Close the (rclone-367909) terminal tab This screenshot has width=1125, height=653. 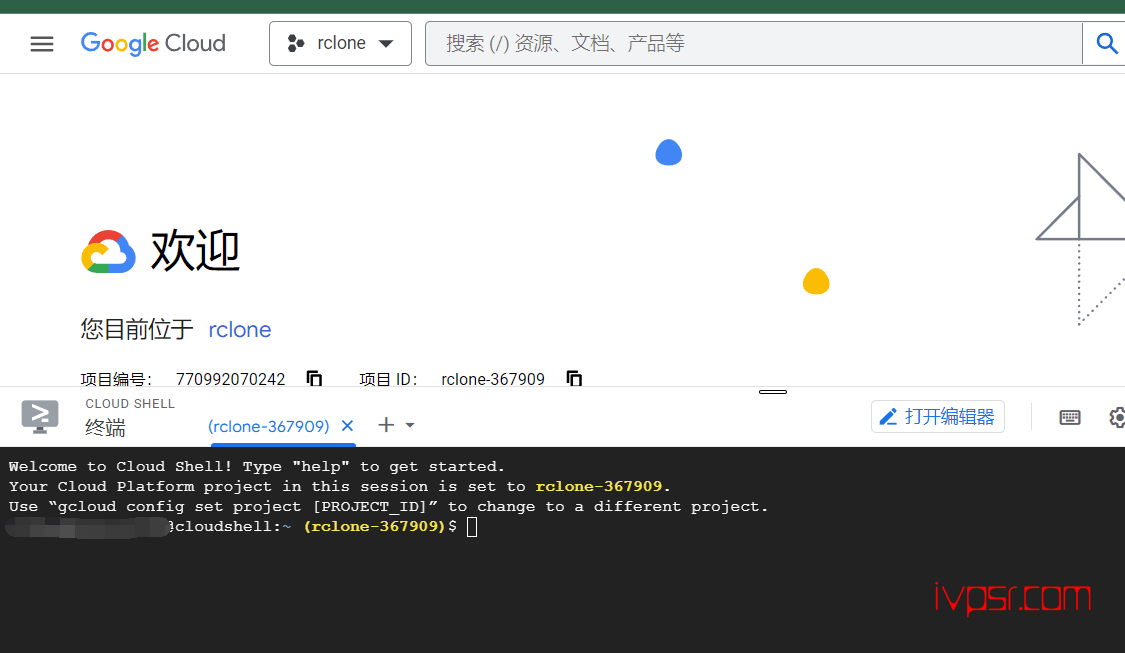pos(347,426)
